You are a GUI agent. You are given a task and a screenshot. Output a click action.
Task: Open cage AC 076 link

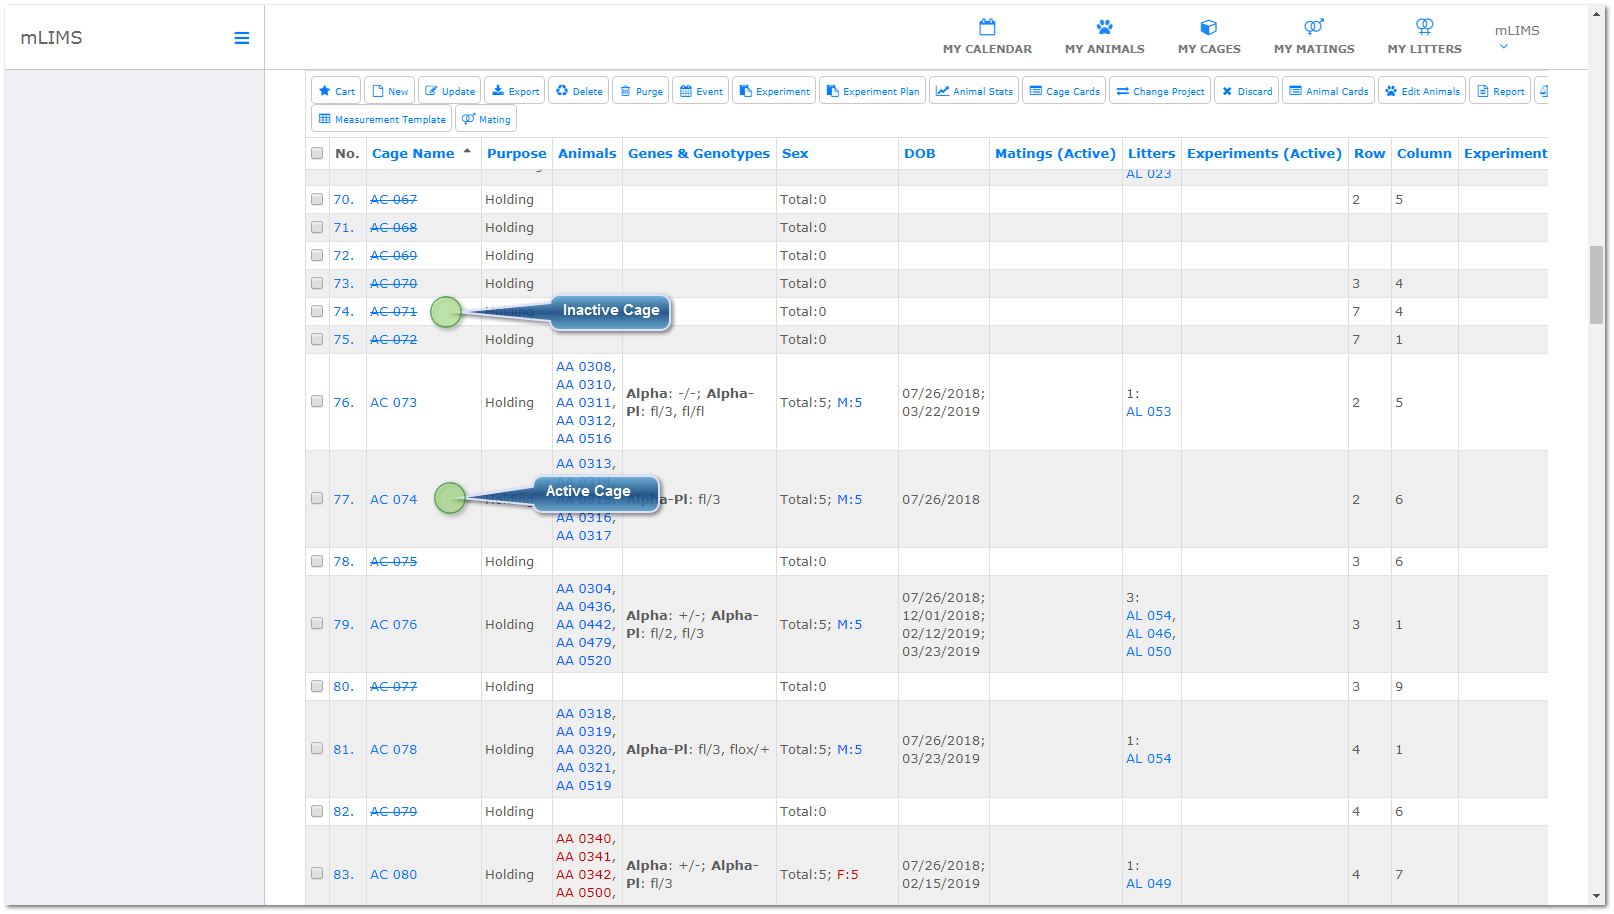[x=393, y=624]
